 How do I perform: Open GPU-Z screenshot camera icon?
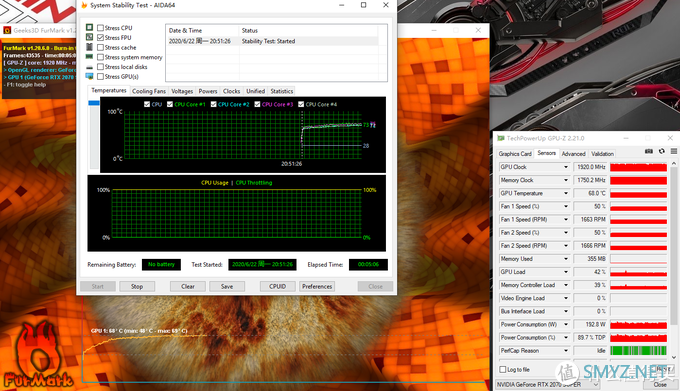649,151
